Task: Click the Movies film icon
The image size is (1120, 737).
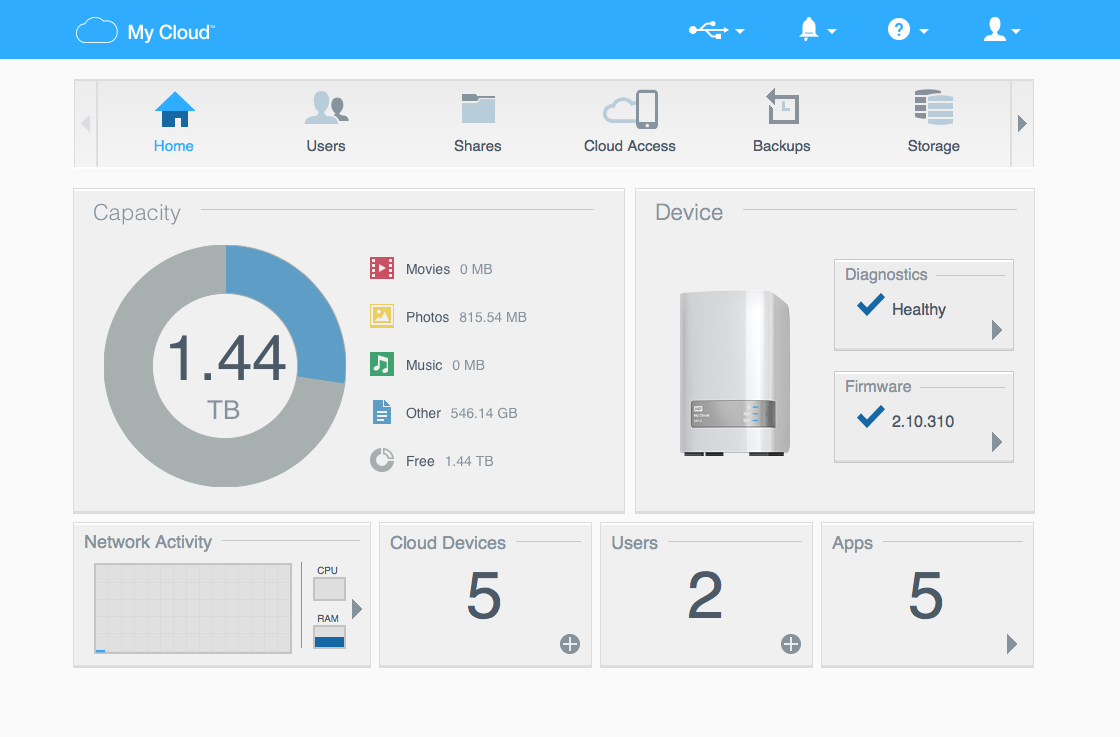Action: pyautogui.click(x=382, y=268)
